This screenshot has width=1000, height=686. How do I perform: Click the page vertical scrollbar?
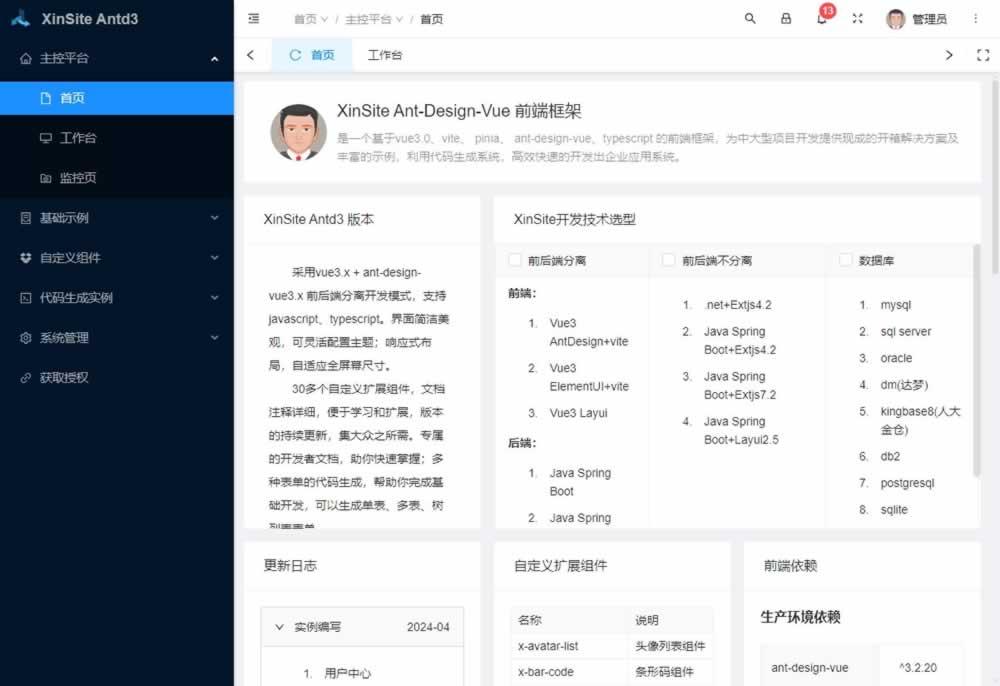(995, 177)
